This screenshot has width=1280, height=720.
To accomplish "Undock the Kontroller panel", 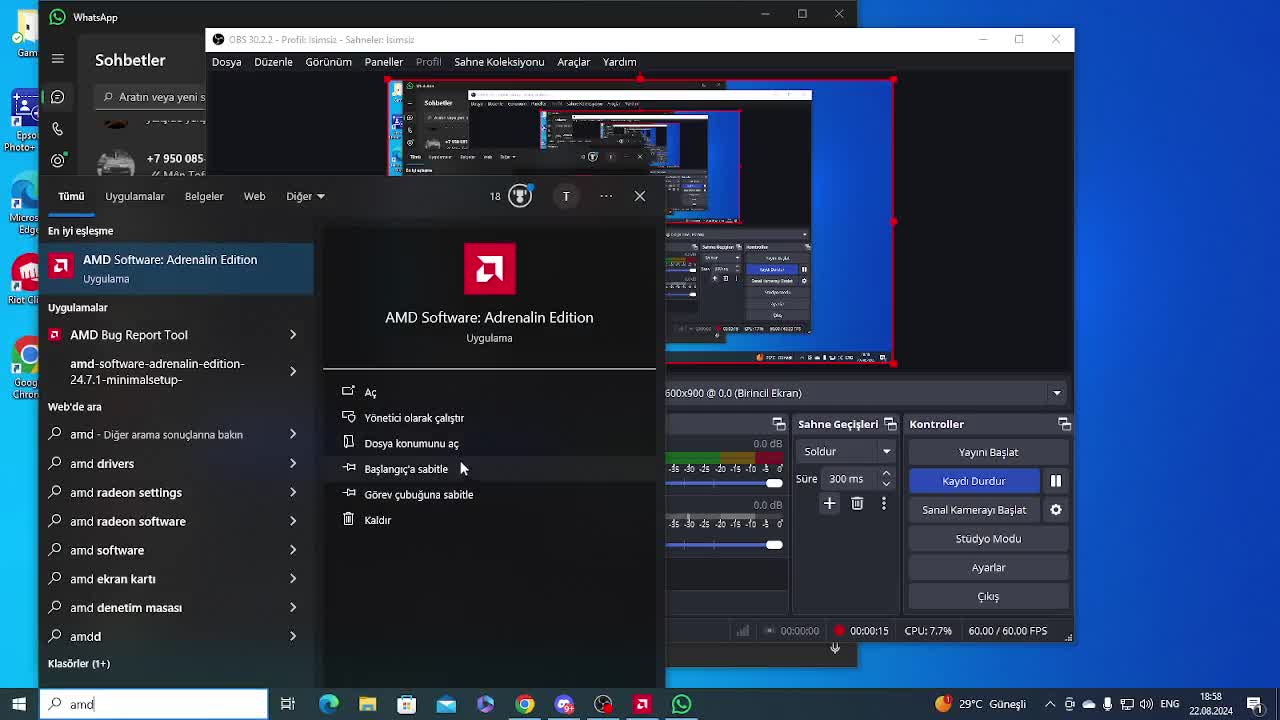I will tap(1064, 425).
